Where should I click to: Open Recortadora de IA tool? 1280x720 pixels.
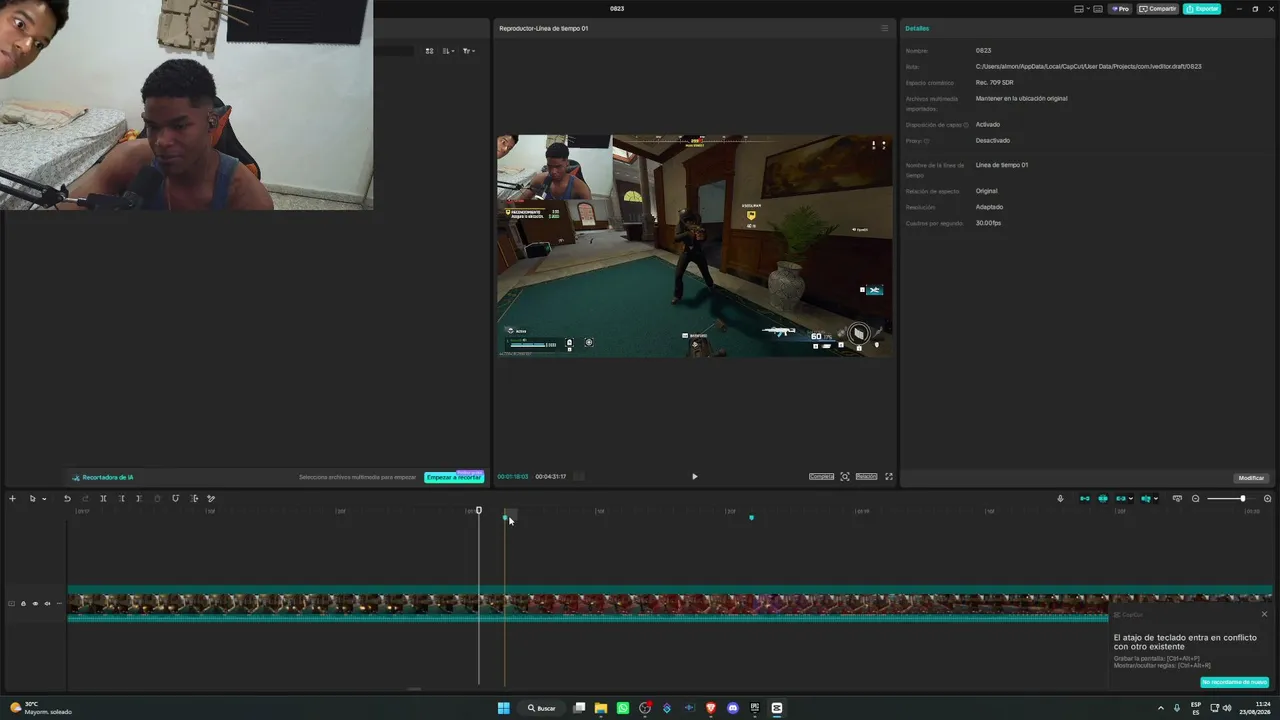[x=103, y=477]
